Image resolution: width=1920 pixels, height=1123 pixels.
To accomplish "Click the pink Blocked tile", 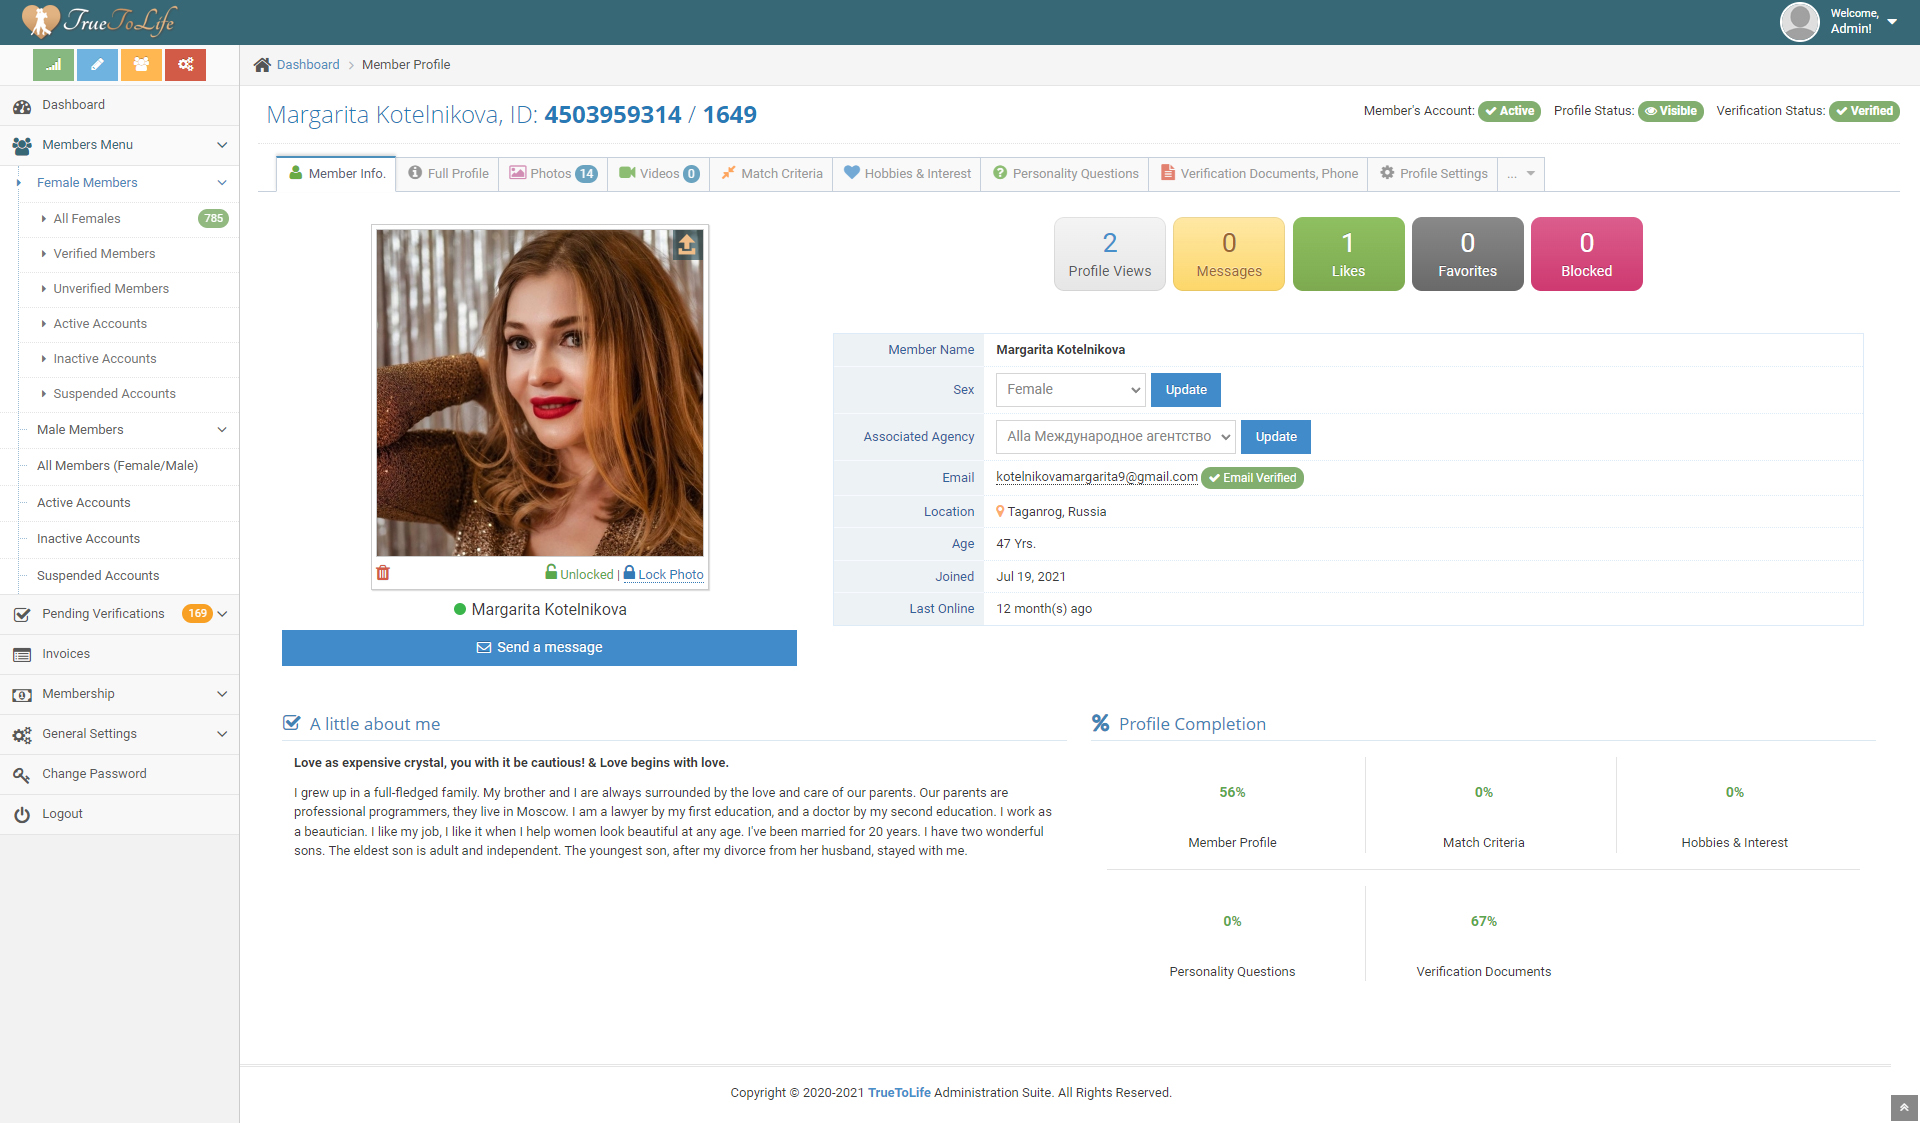I will 1586,254.
